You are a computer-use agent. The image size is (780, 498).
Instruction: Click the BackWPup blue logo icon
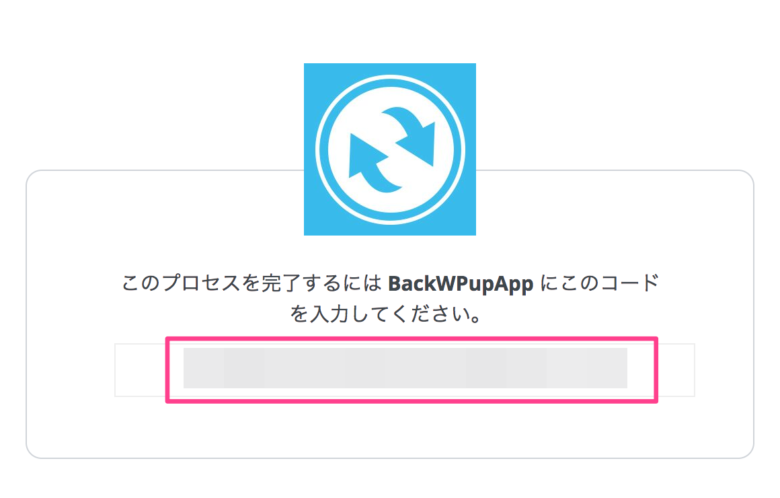tap(390, 149)
